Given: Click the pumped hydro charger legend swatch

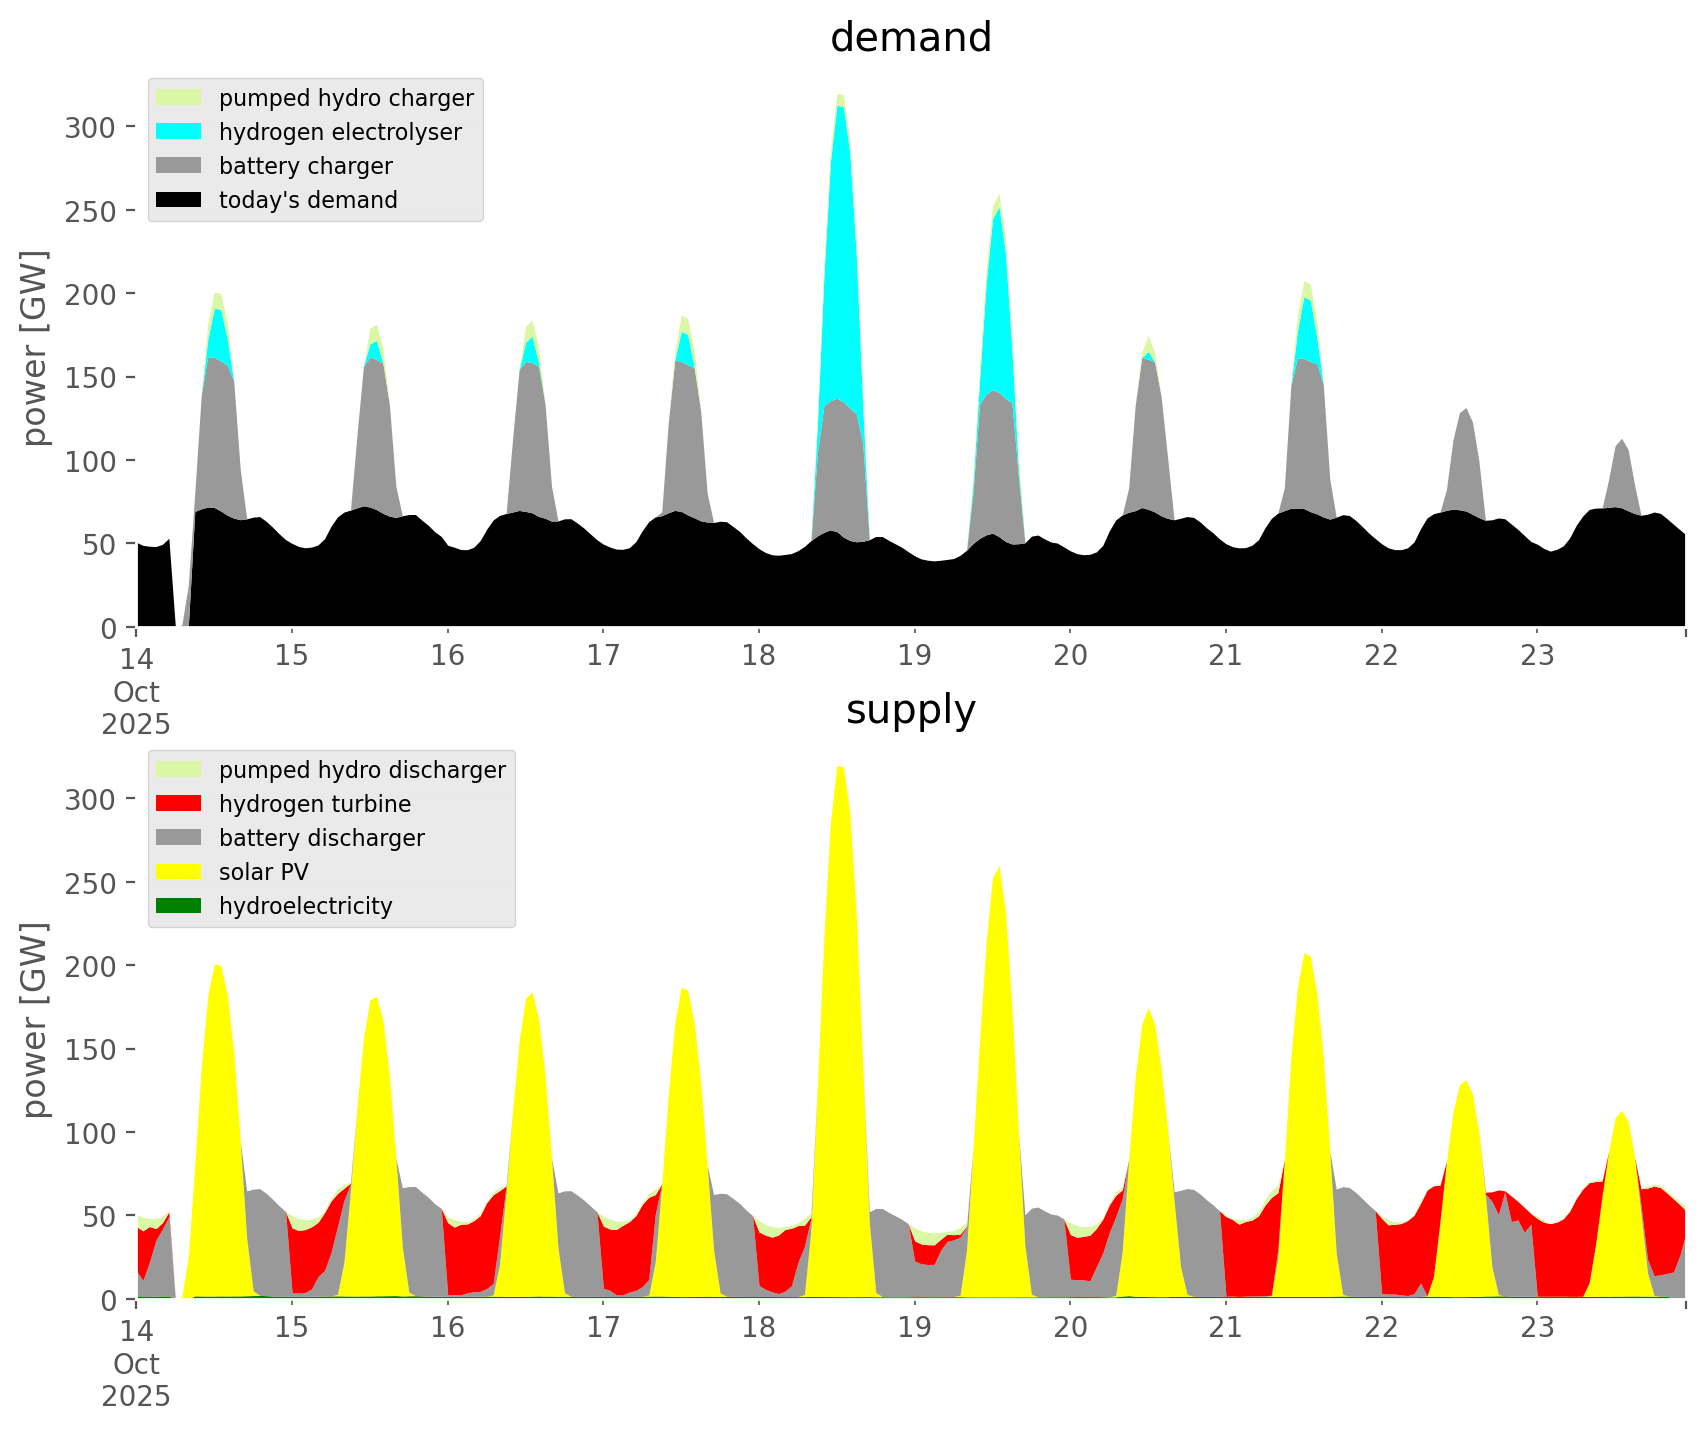Looking at the screenshot, I should click(x=179, y=98).
